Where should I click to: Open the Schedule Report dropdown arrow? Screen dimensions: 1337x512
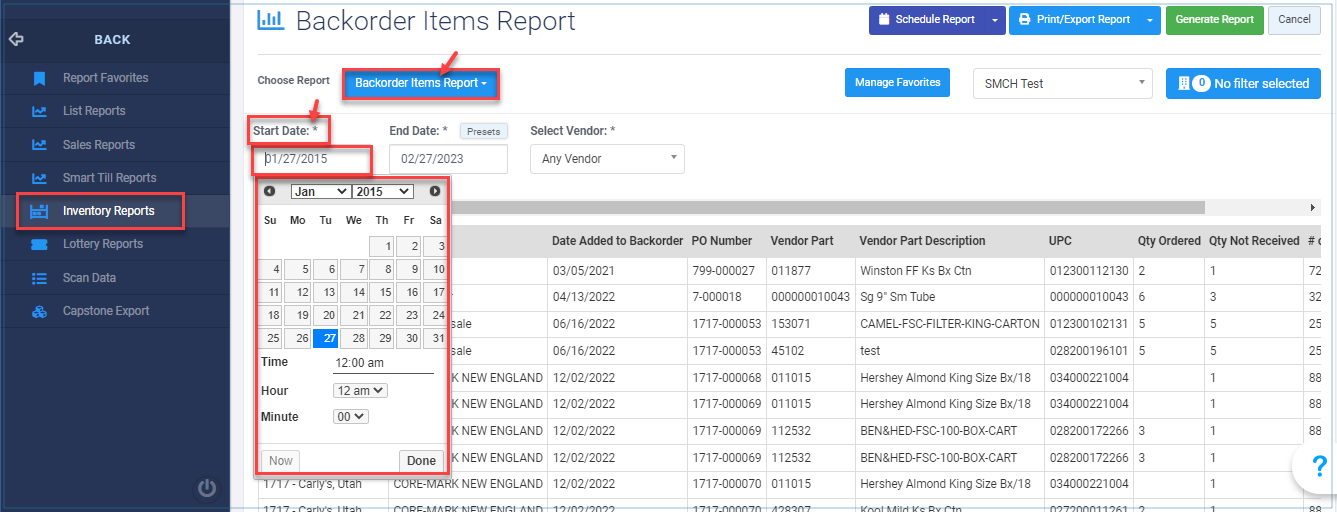[994, 20]
